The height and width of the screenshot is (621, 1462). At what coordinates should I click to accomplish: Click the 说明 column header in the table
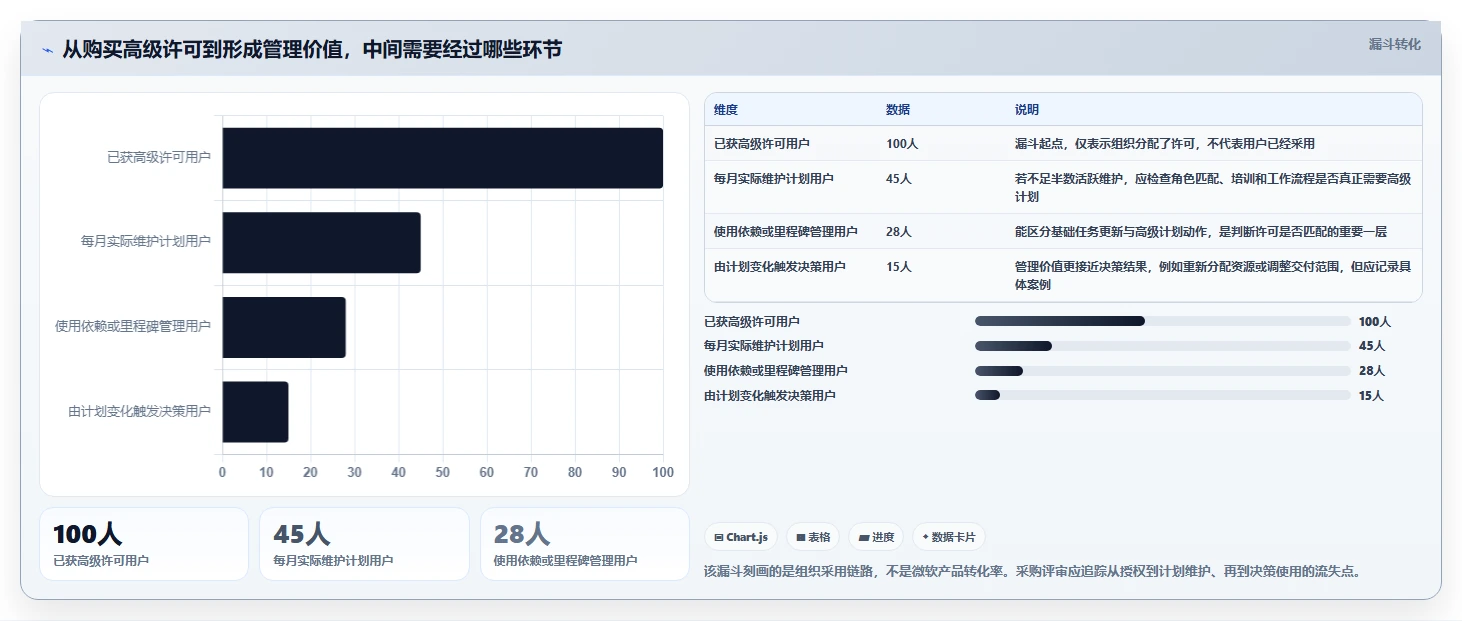click(1027, 110)
